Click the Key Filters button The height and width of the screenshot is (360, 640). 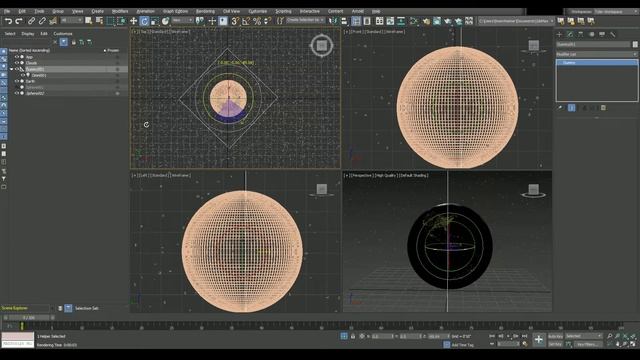tap(588, 344)
